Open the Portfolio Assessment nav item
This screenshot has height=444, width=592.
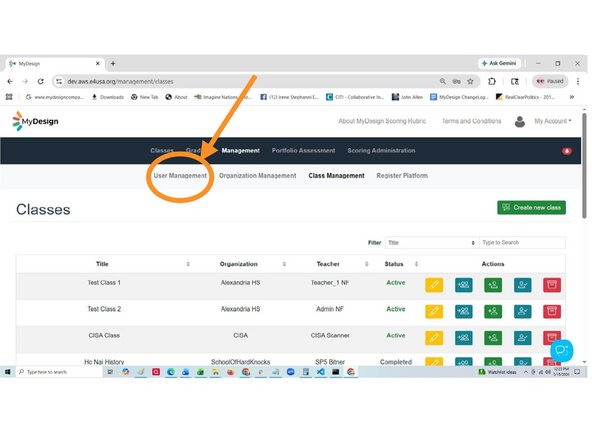click(x=303, y=151)
